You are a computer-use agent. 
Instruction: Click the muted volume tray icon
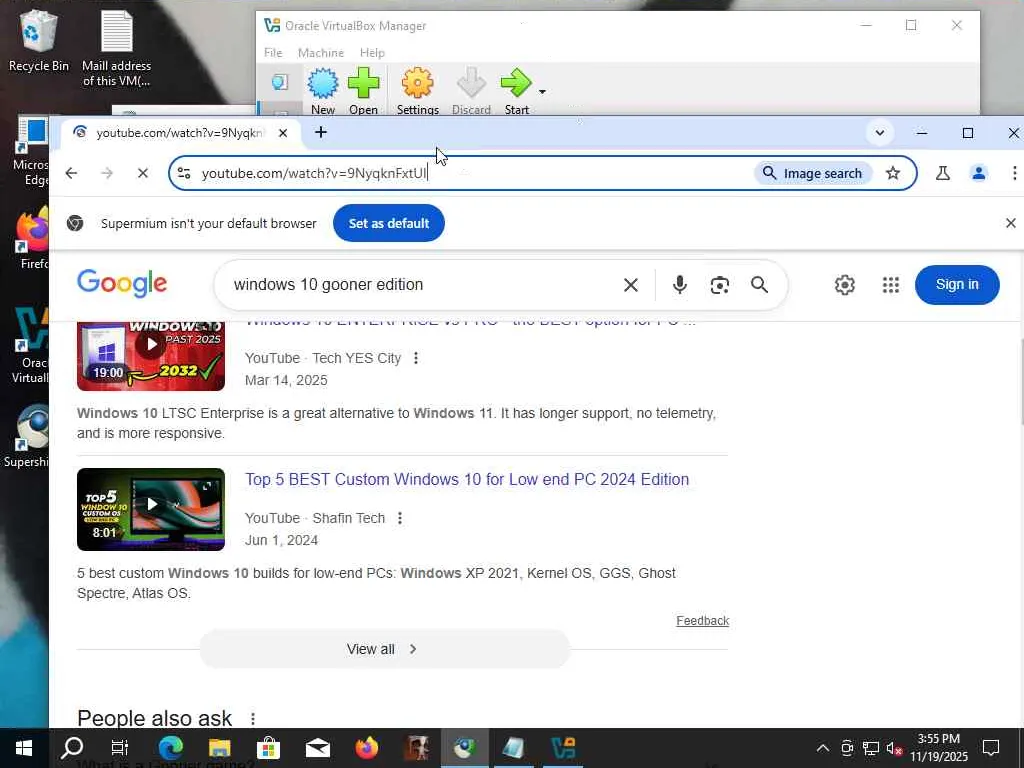895,748
